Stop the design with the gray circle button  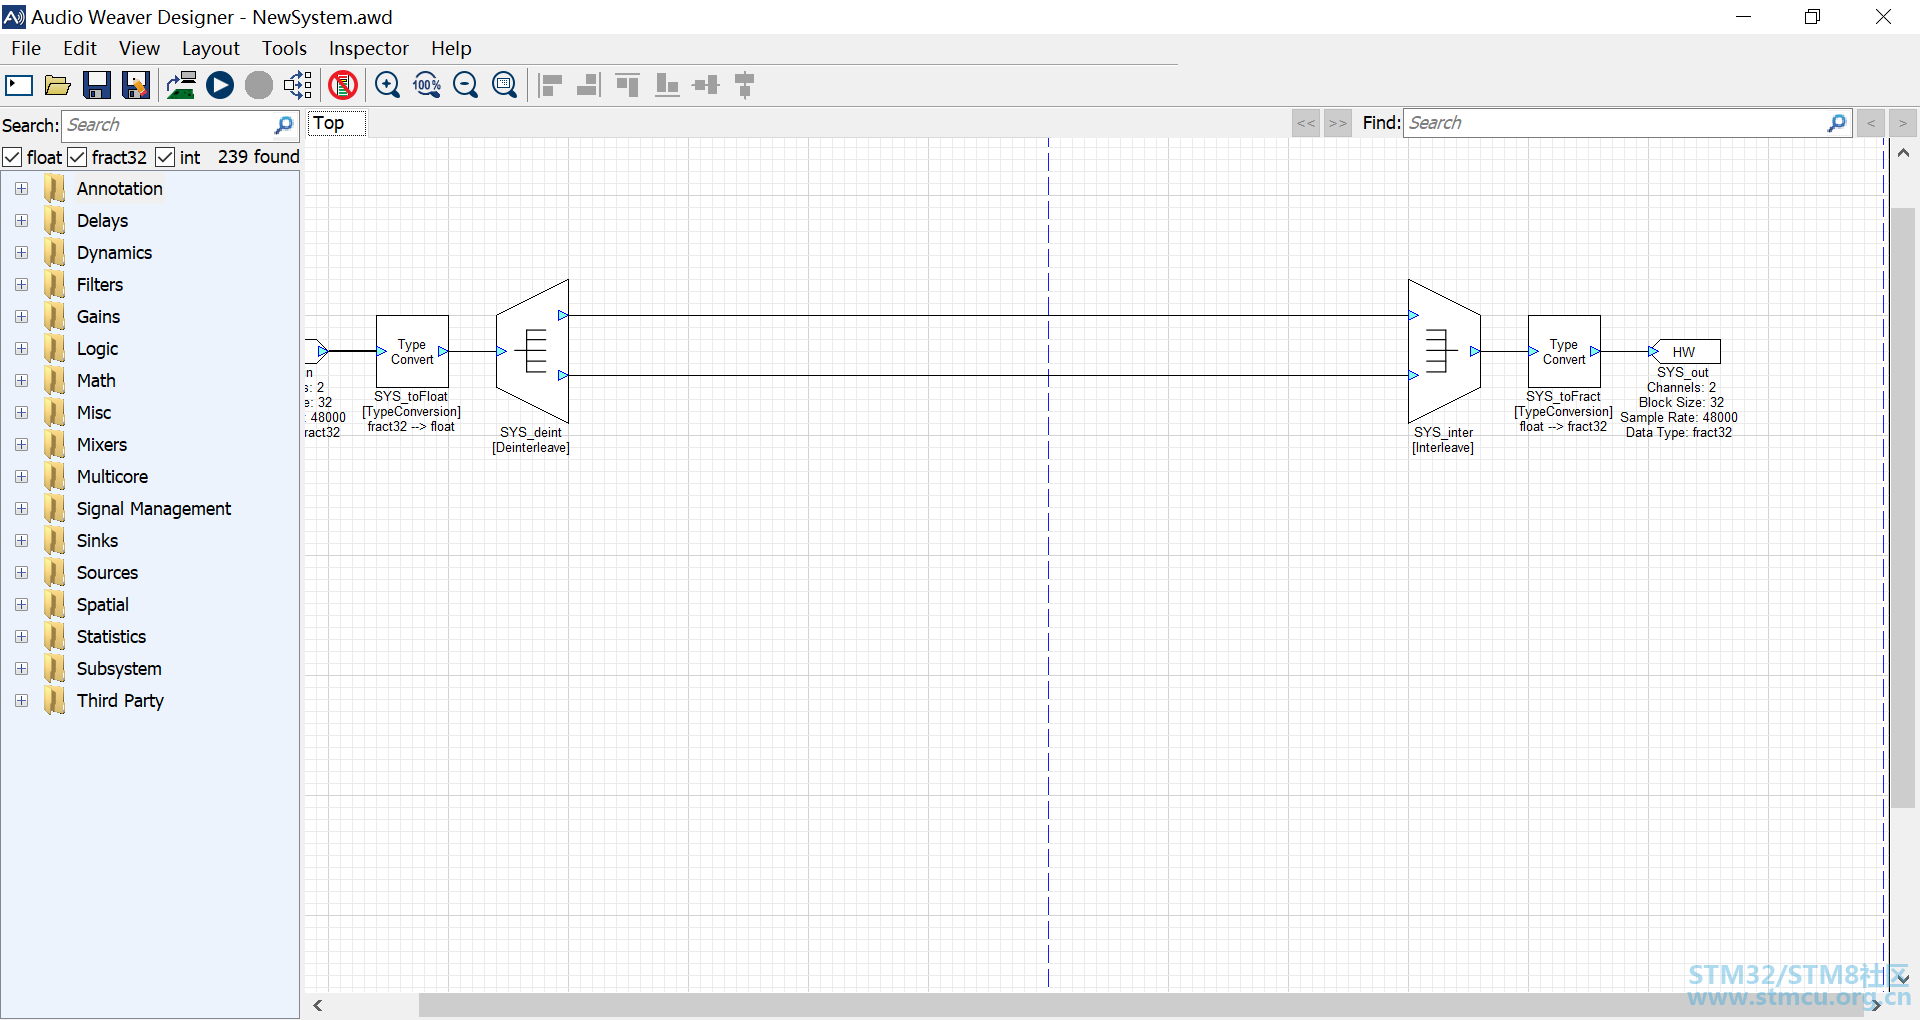259,85
